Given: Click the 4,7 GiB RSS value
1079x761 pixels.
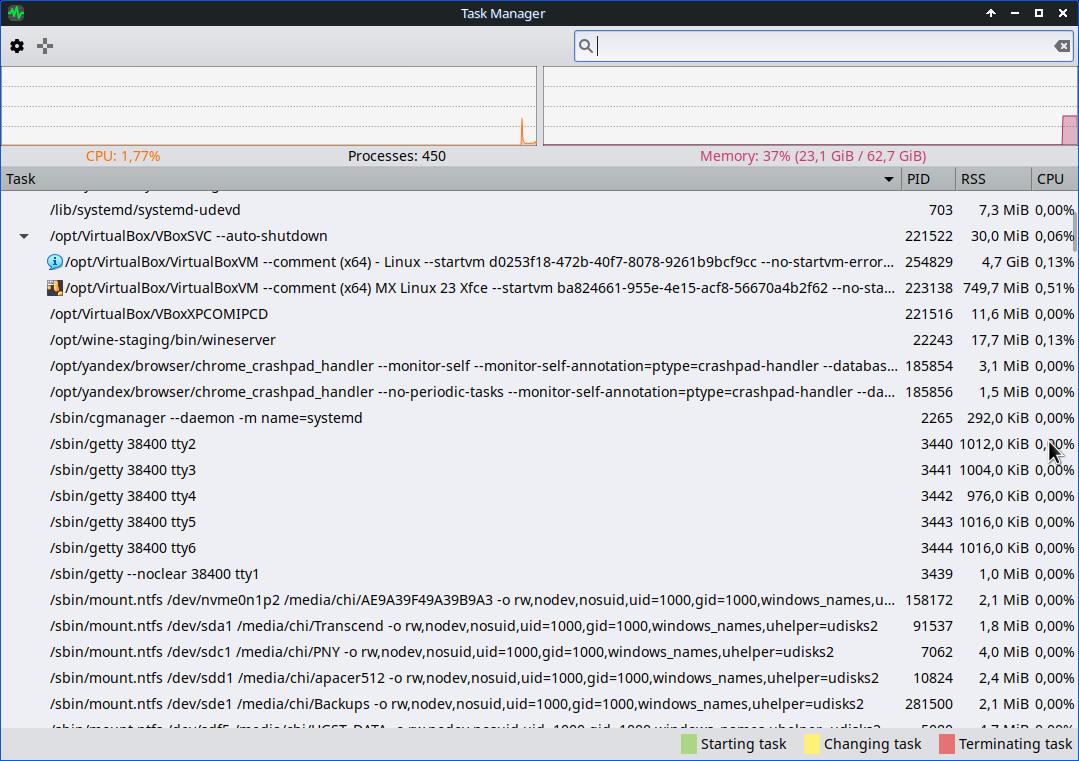Looking at the screenshot, I should [x=1005, y=262].
